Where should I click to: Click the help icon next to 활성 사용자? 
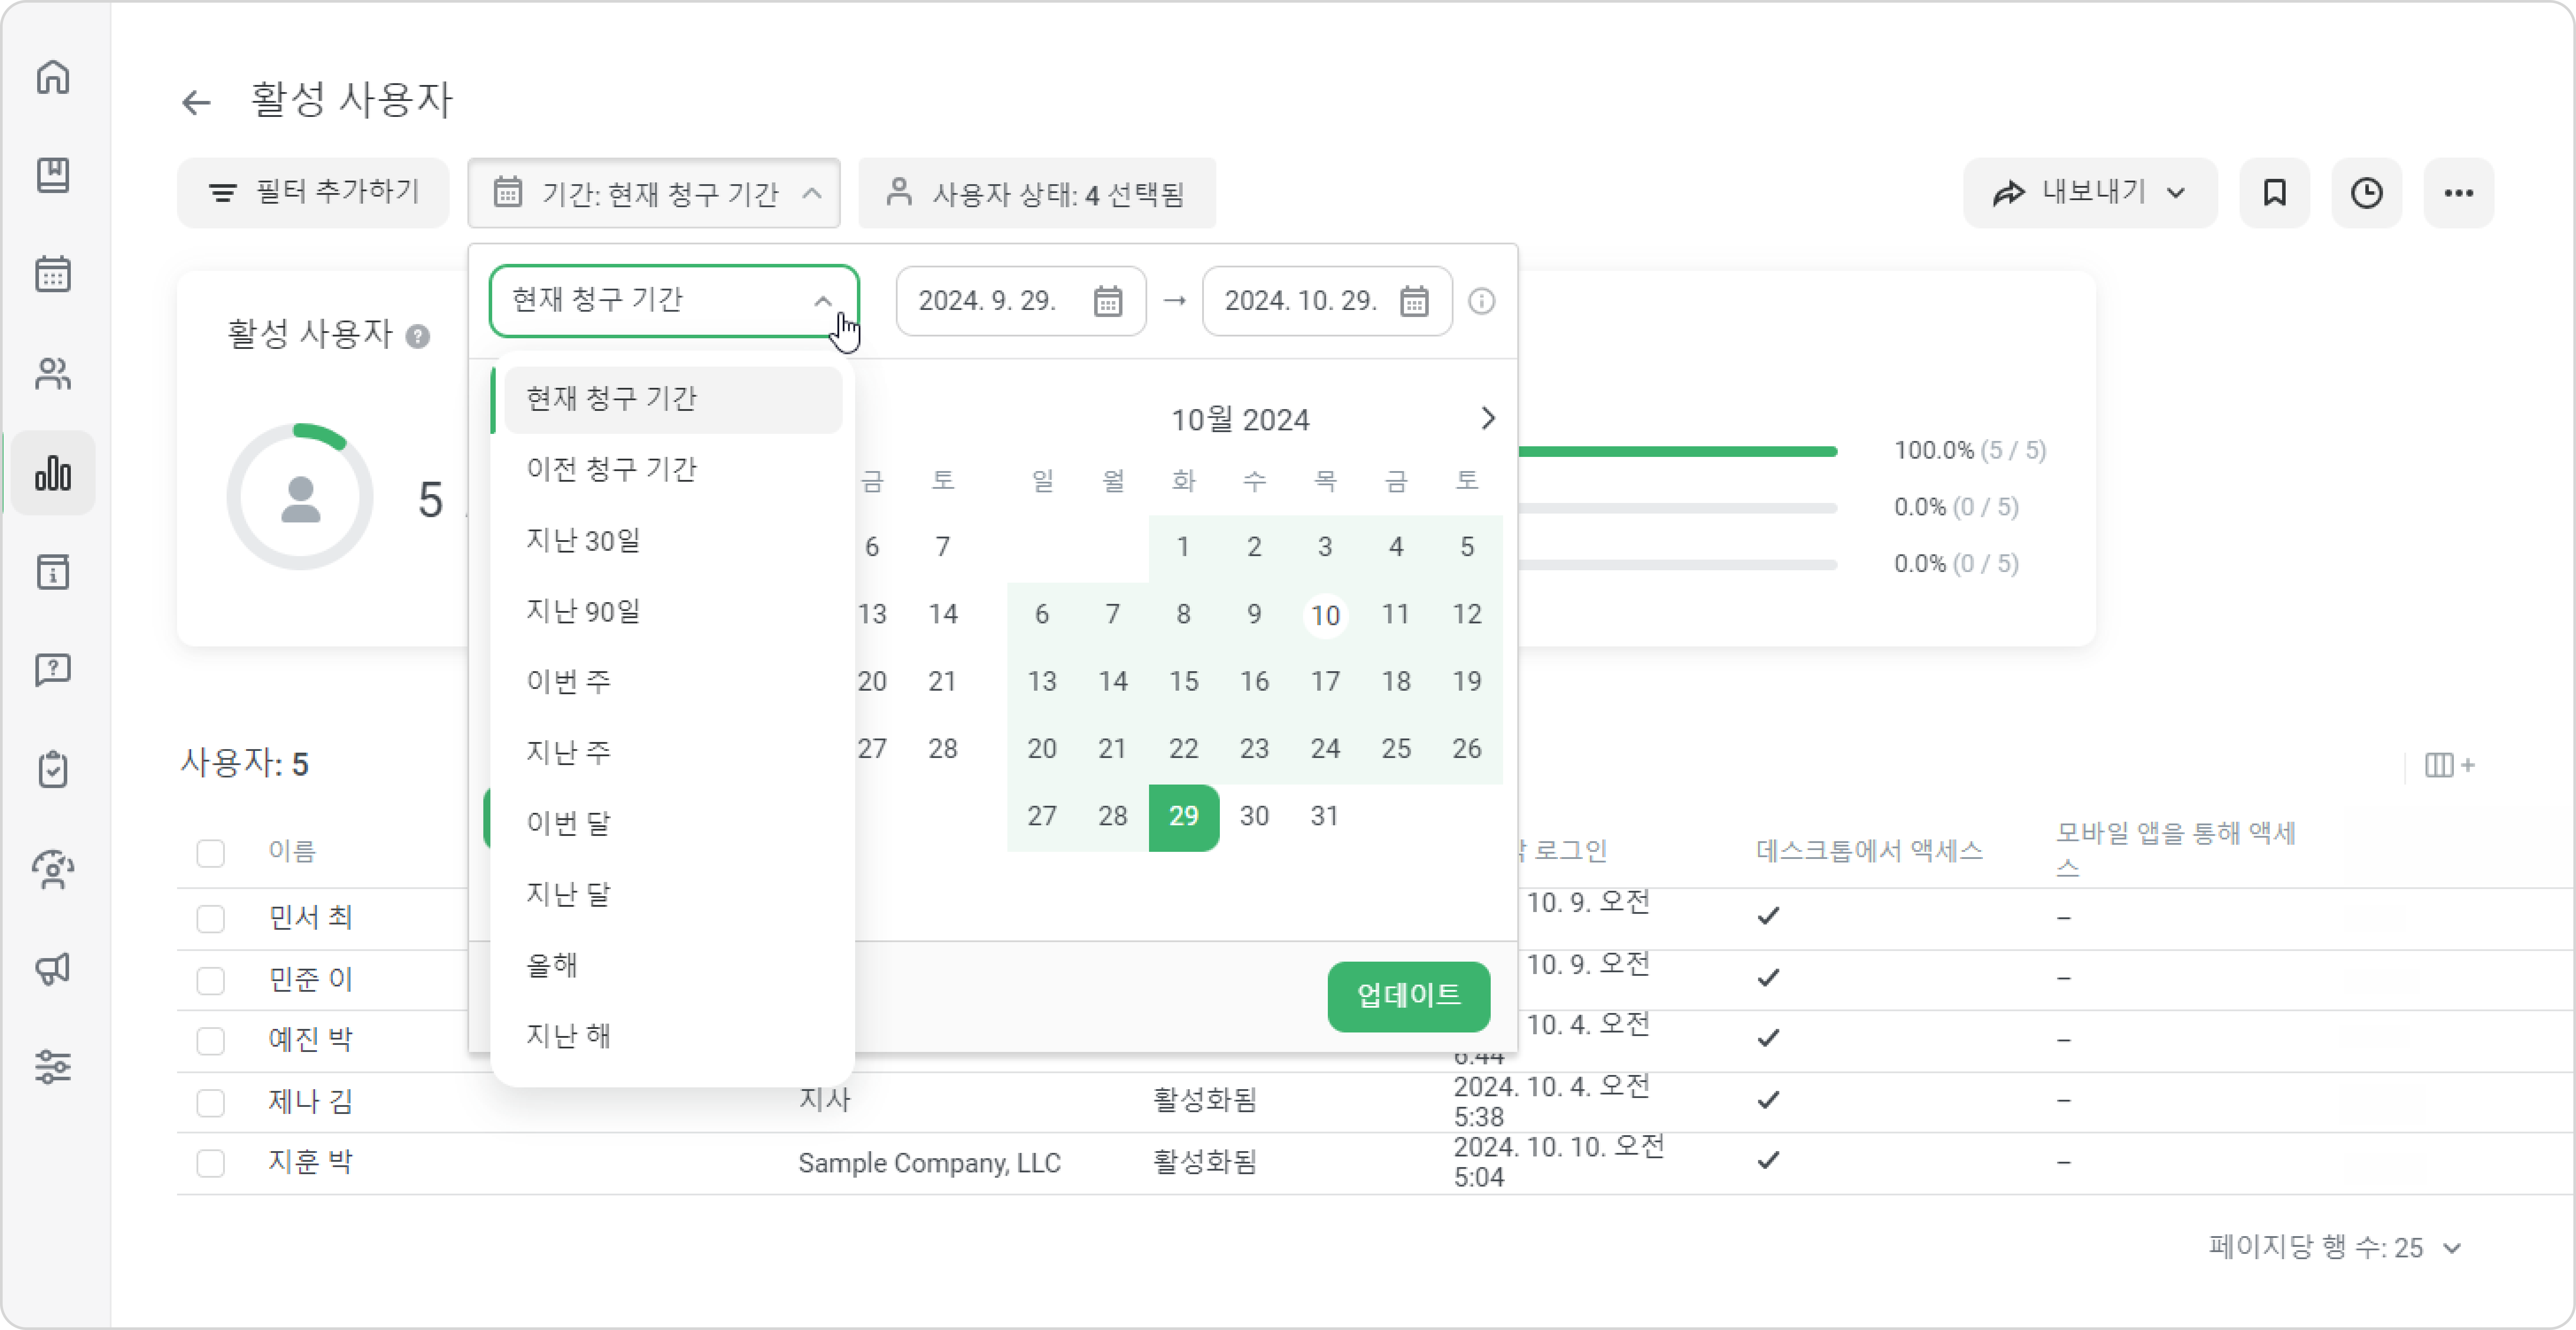pyautogui.click(x=418, y=336)
